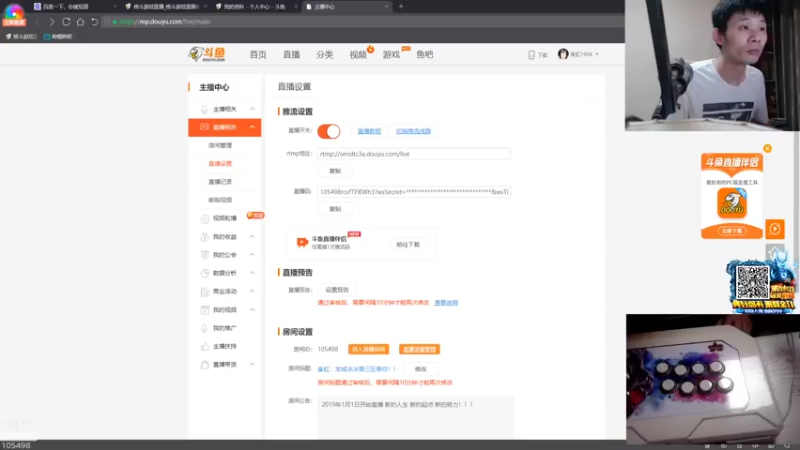This screenshot has height=450, width=800.
Task: Close the 斗鱼直播伴侣 floating ad
Action: (x=767, y=148)
